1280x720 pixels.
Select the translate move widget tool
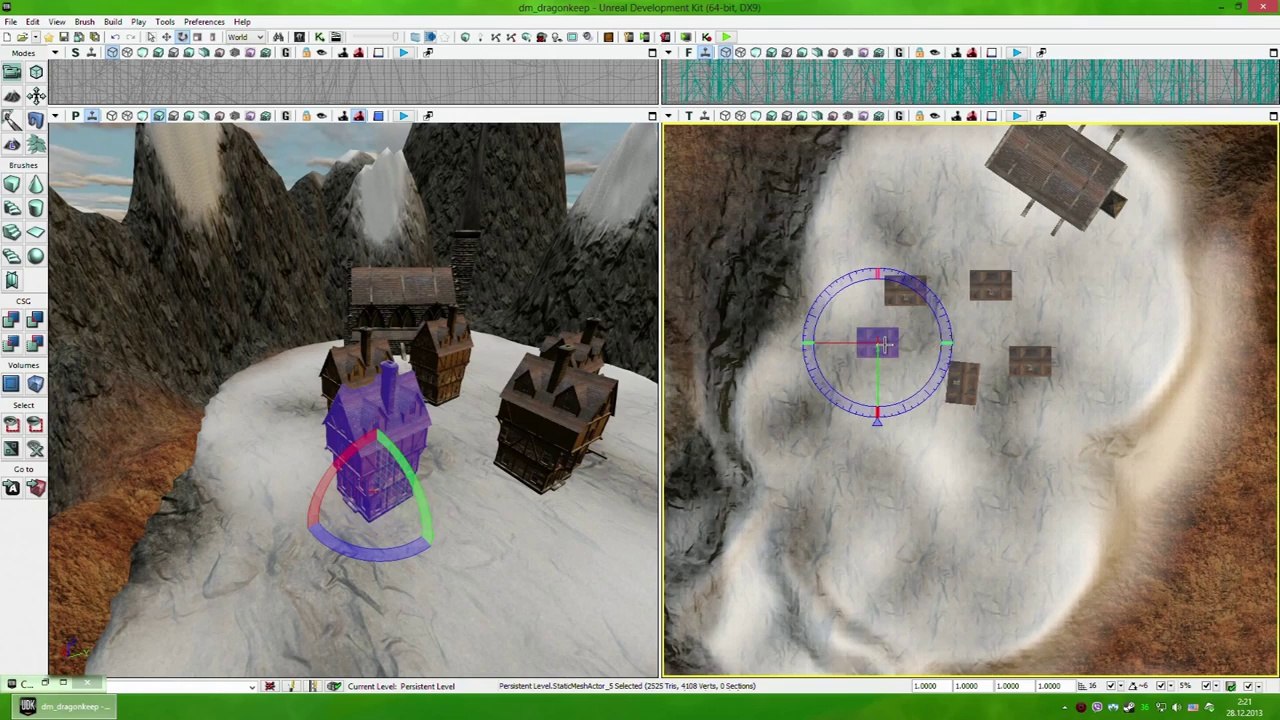tap(166, 37)
